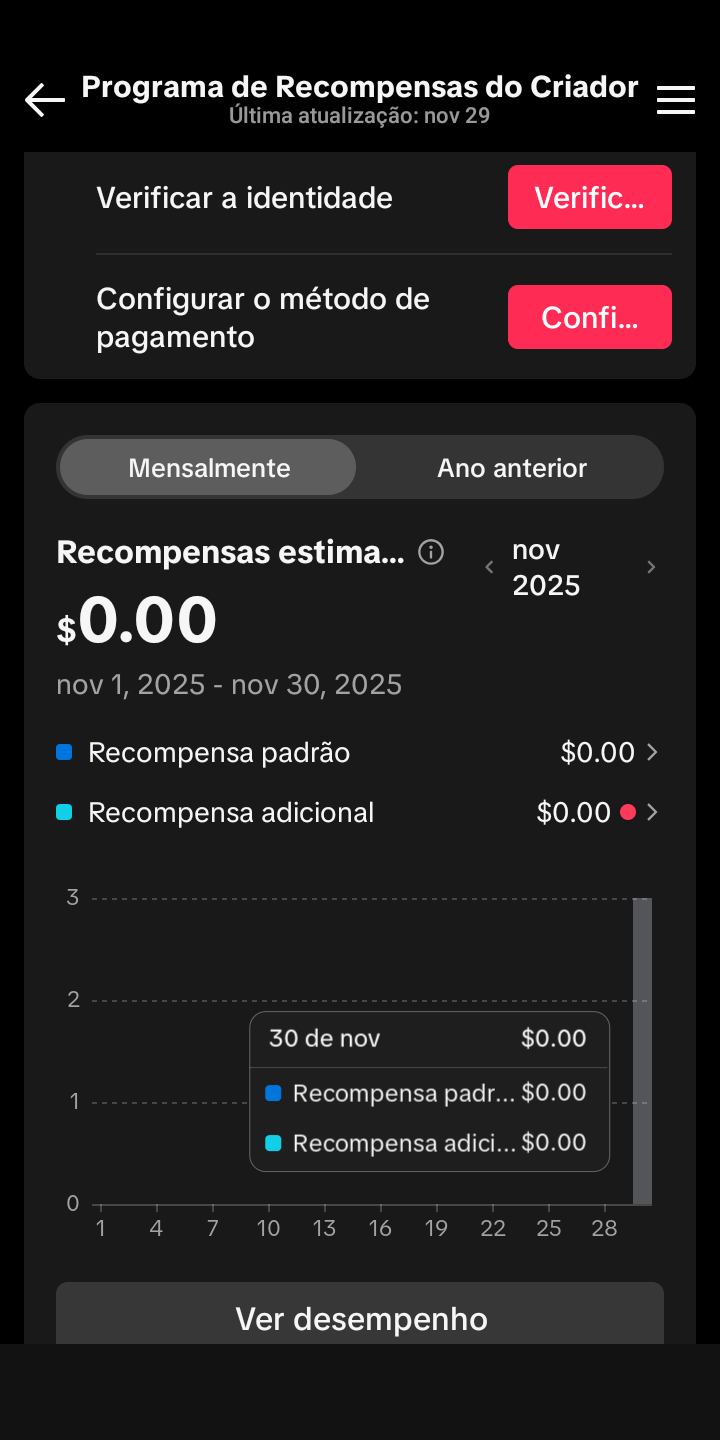
Task: Tap the red notification dot
Action: tap(628, 812)
